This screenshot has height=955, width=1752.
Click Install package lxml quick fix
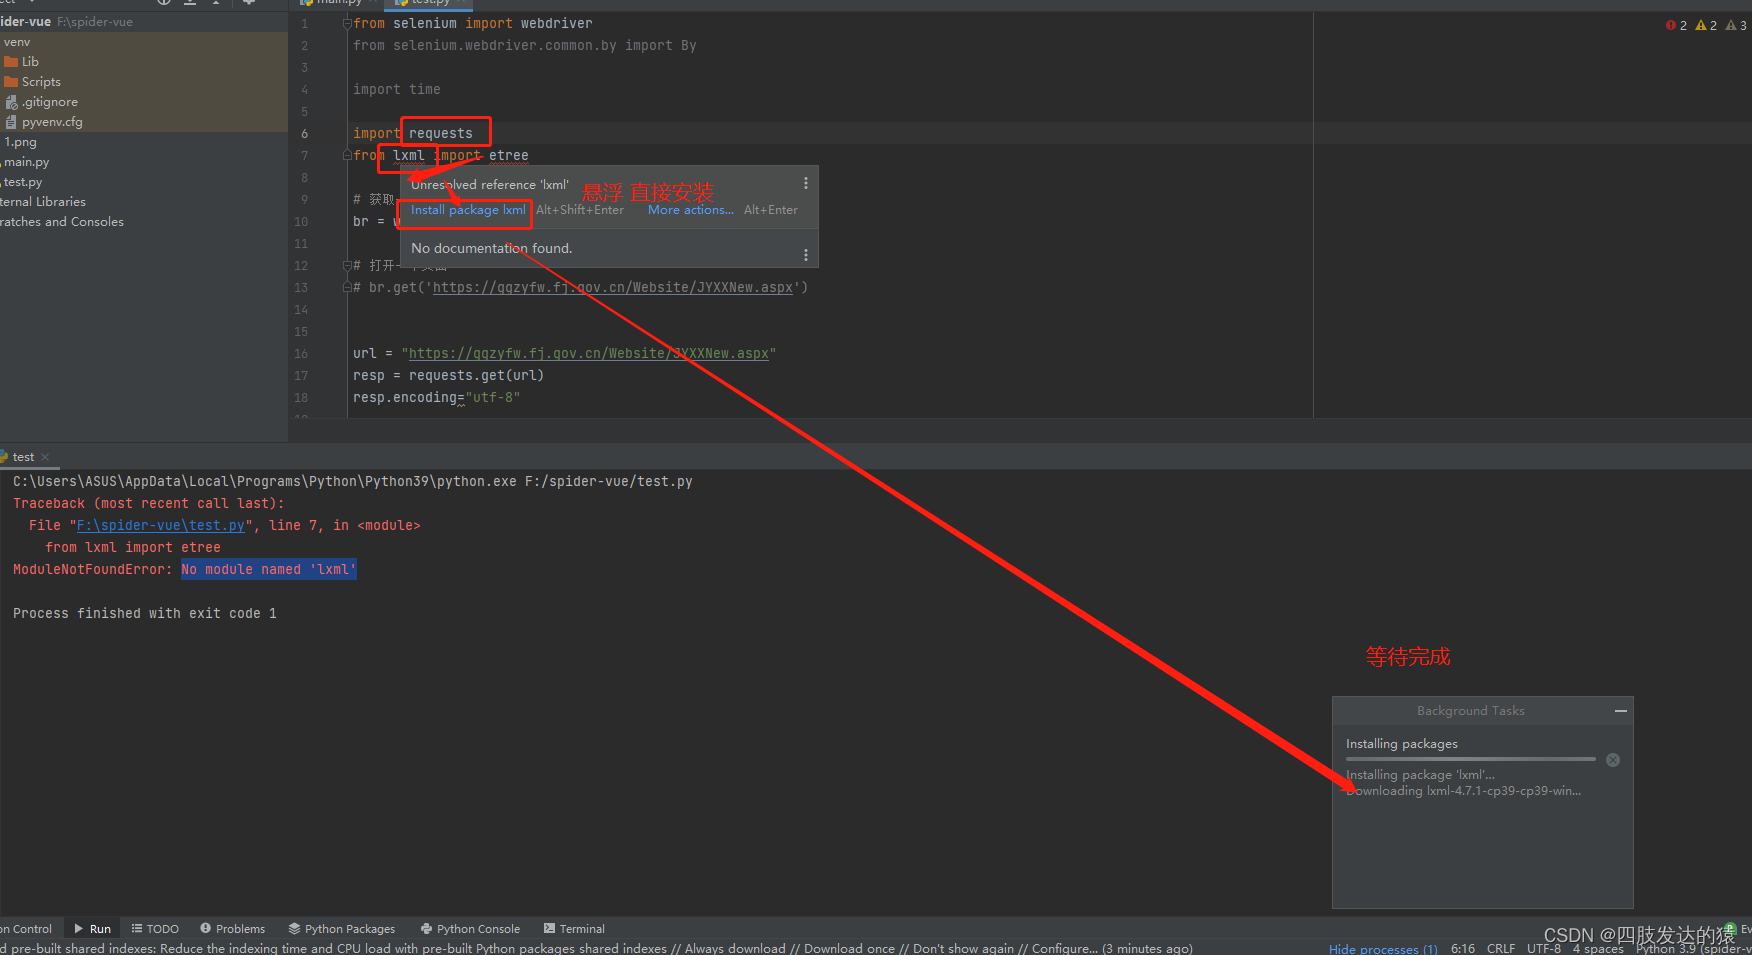click(468, 210)
